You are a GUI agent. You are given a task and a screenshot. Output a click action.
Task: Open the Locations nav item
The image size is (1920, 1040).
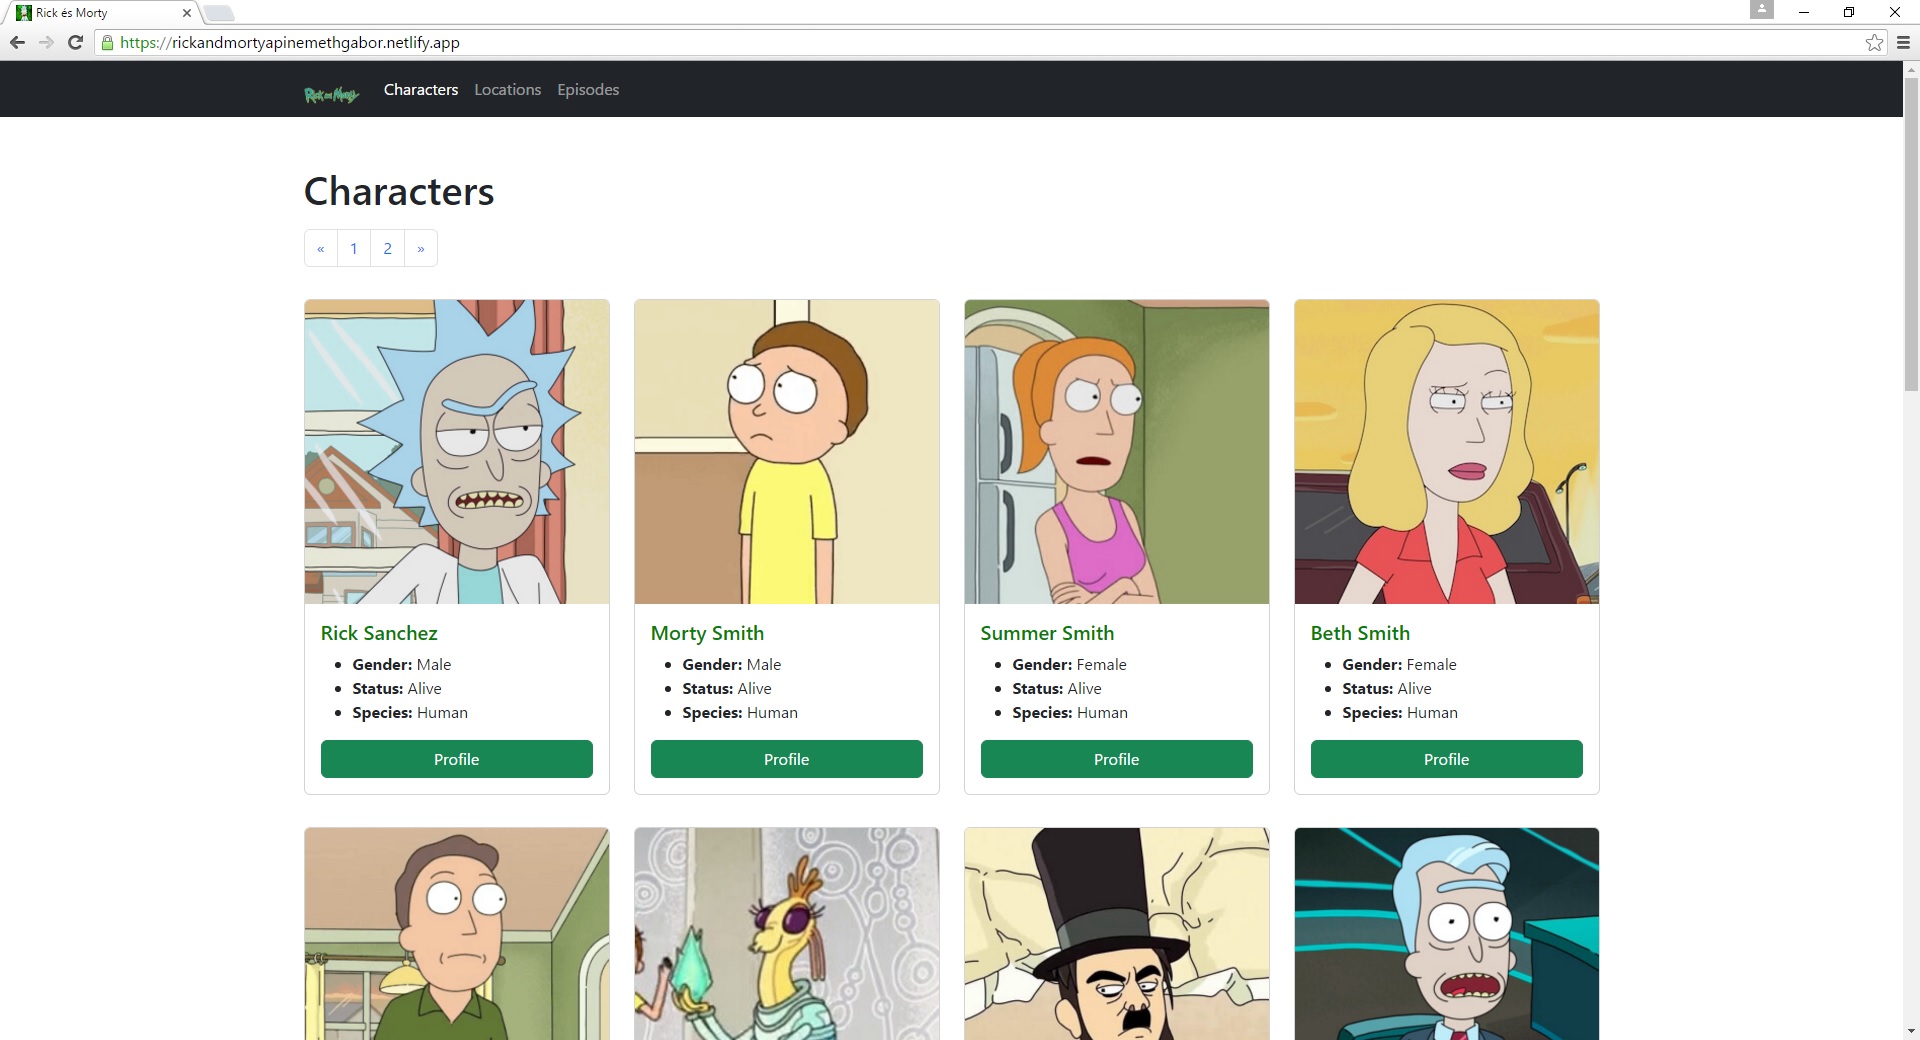[507, 90]
